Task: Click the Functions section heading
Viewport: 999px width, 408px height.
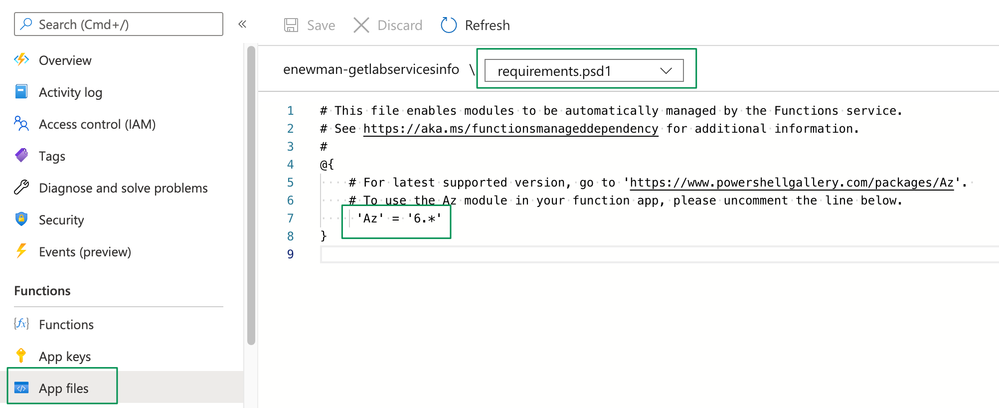Action: pyautogui.click(x=42, y=291)
